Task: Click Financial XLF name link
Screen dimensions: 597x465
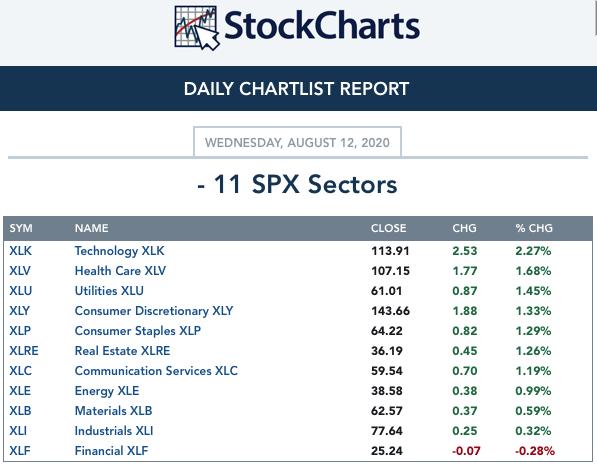Action: pyautogui.click(x=111, y=451)
